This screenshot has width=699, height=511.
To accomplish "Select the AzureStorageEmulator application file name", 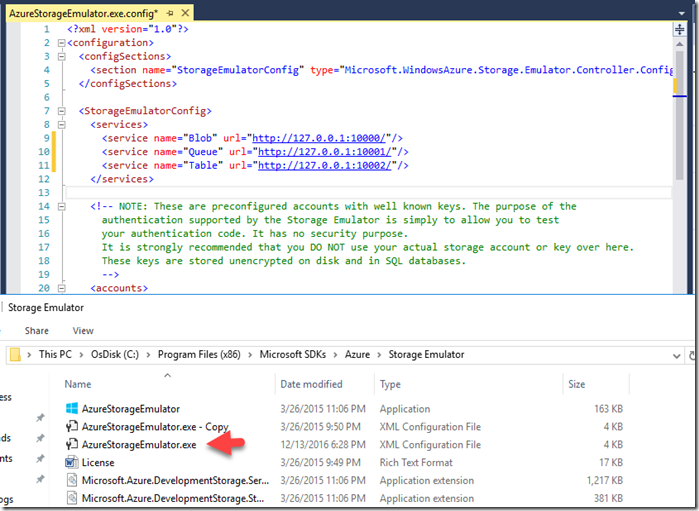I will (x=131, y=409).
